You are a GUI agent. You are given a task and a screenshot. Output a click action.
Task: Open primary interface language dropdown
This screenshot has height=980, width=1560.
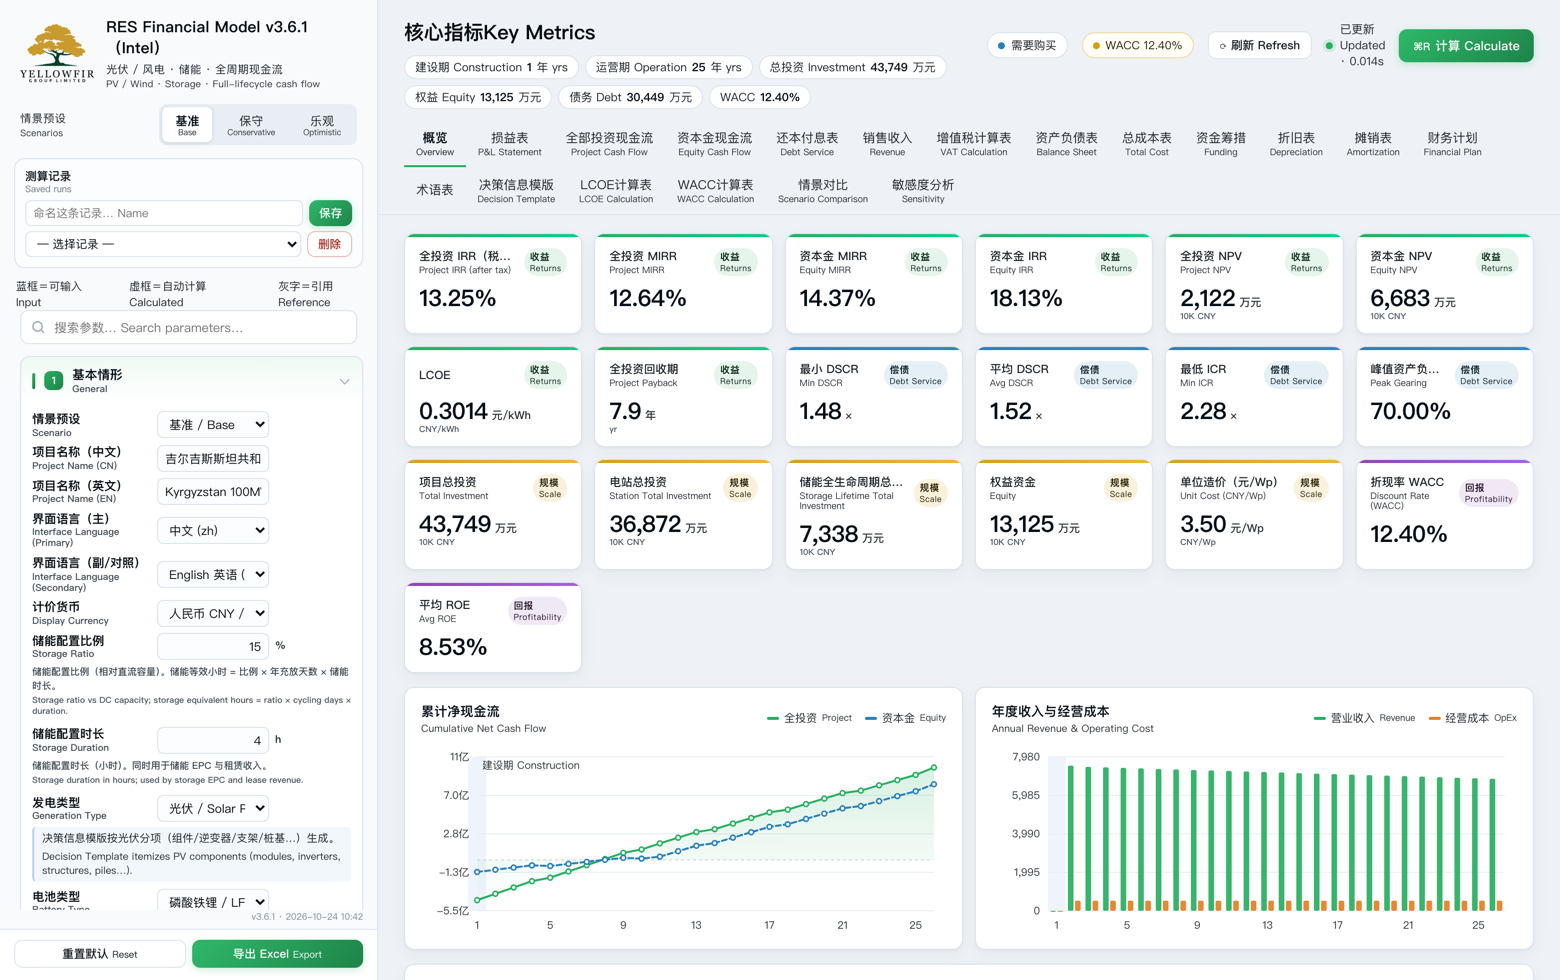tap(213, 530)
